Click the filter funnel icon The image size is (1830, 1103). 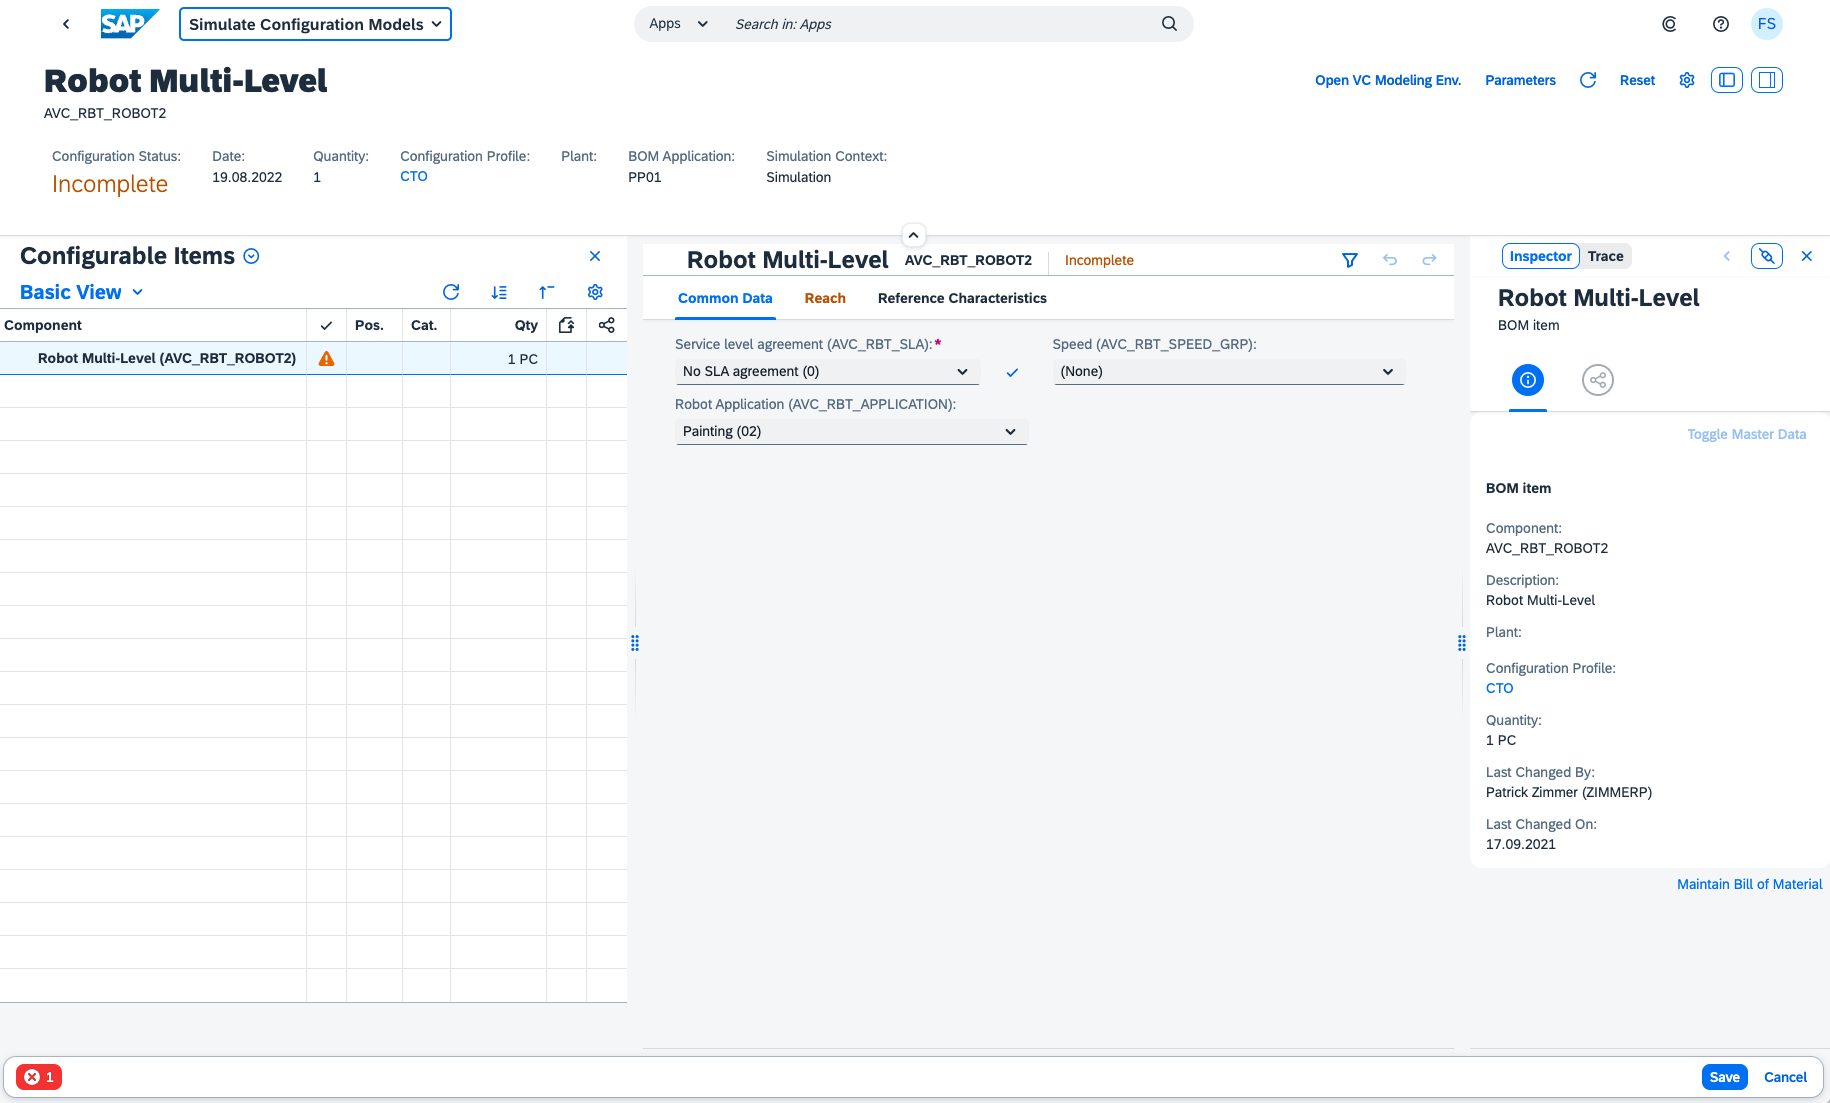point(1350,260)
